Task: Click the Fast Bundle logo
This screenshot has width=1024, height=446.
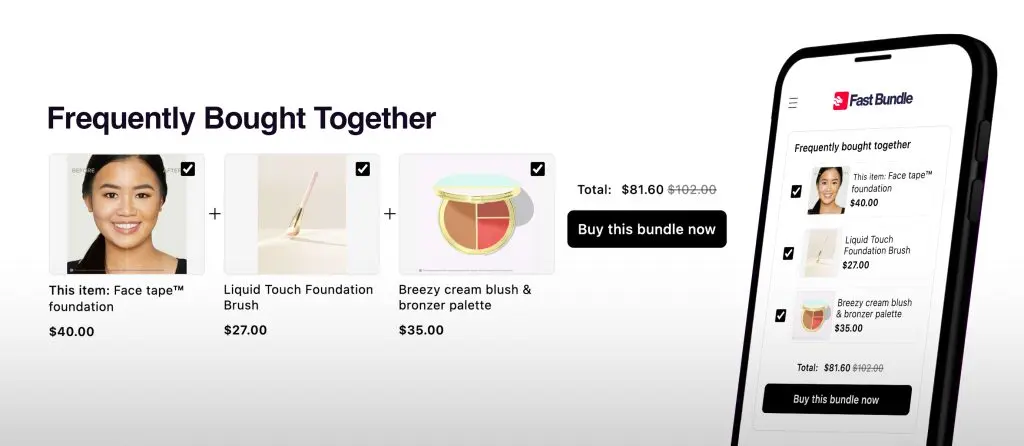Action: pyautogui.click(x=872, y=100)
